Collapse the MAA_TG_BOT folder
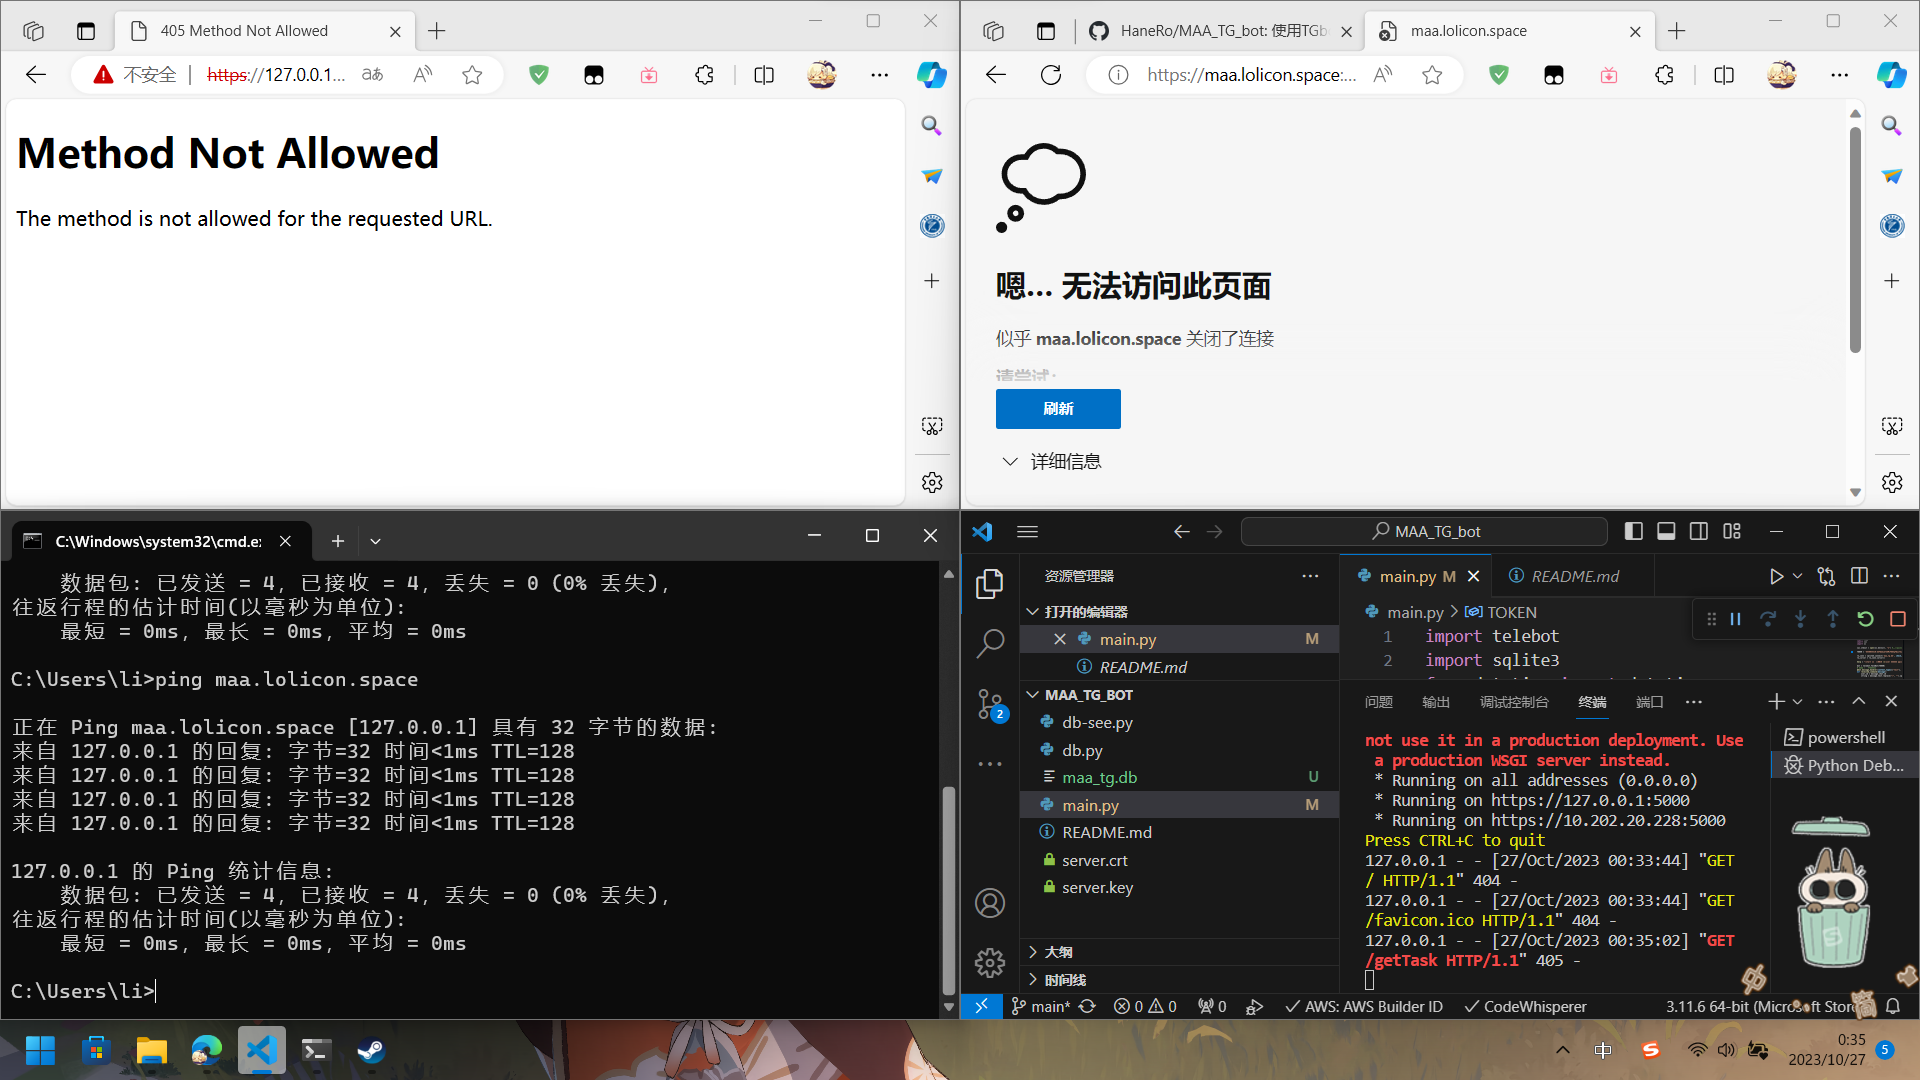1920x1080 pixels. 1033,694
